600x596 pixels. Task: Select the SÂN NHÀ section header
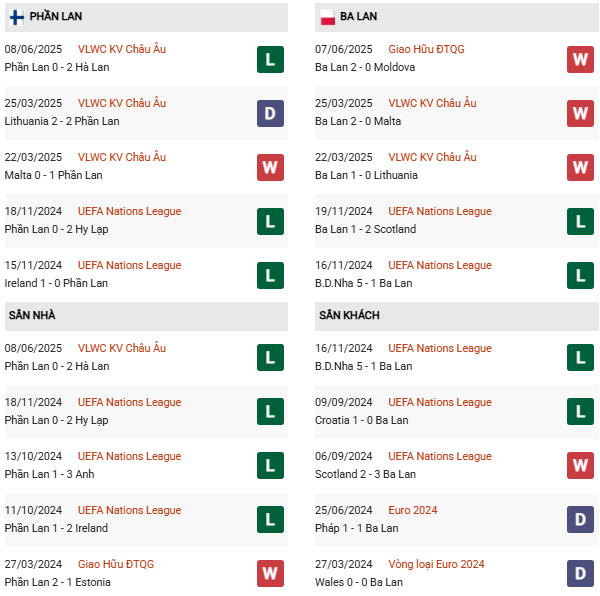pyautogui.click(x=31, y=316)
